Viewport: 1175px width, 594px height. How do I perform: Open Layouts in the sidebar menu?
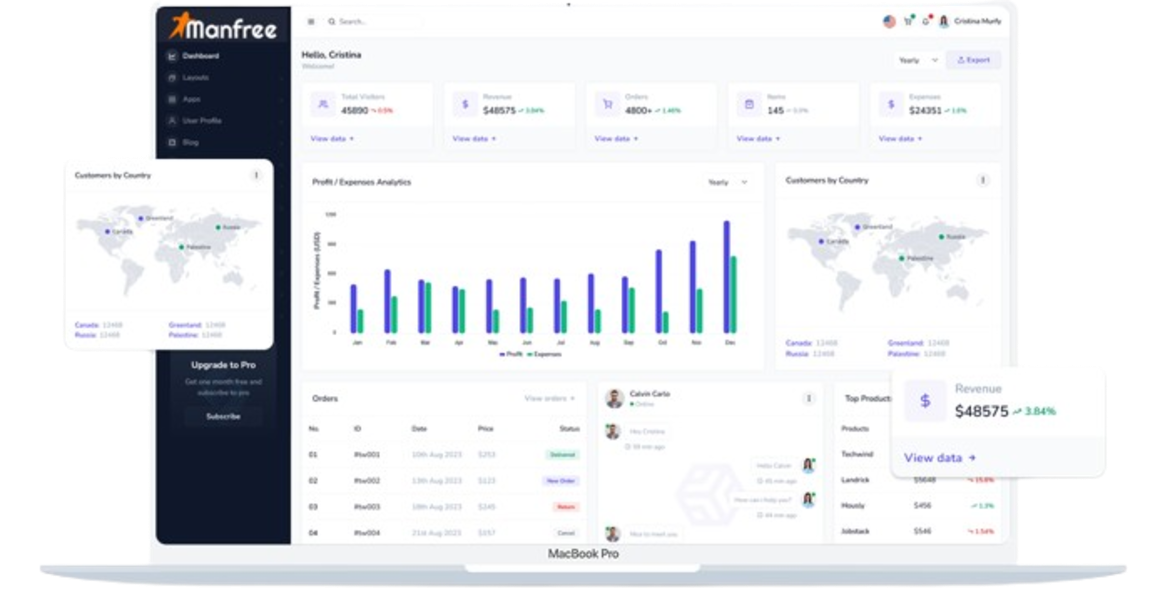point(195,78)
